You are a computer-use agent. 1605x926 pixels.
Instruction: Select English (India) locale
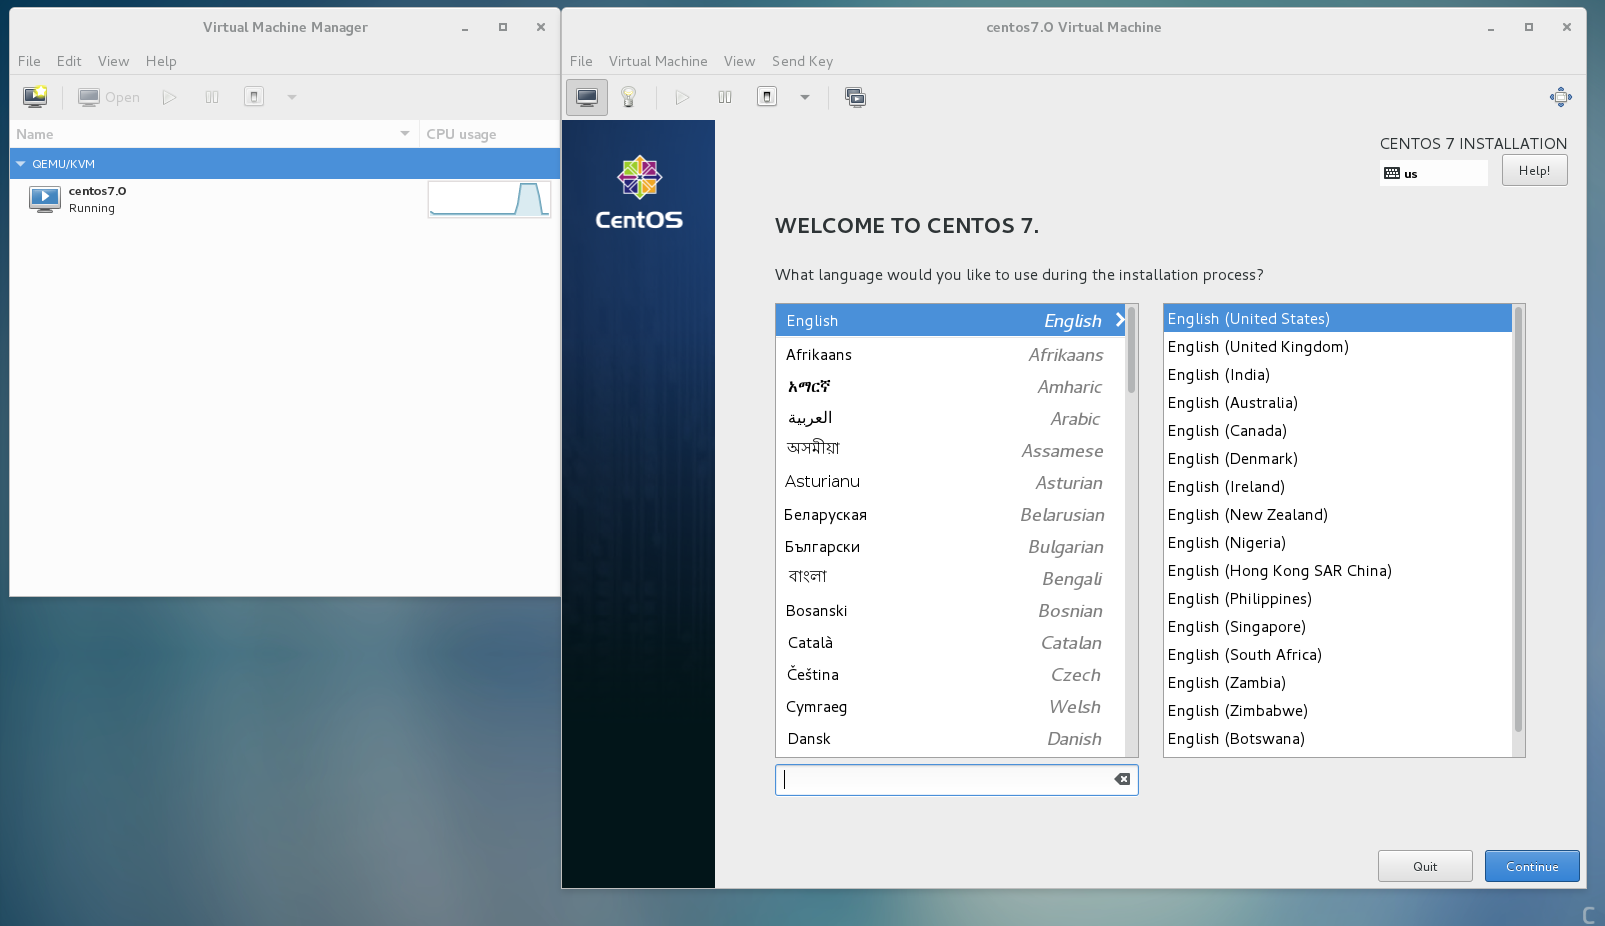pos(1338,374)
